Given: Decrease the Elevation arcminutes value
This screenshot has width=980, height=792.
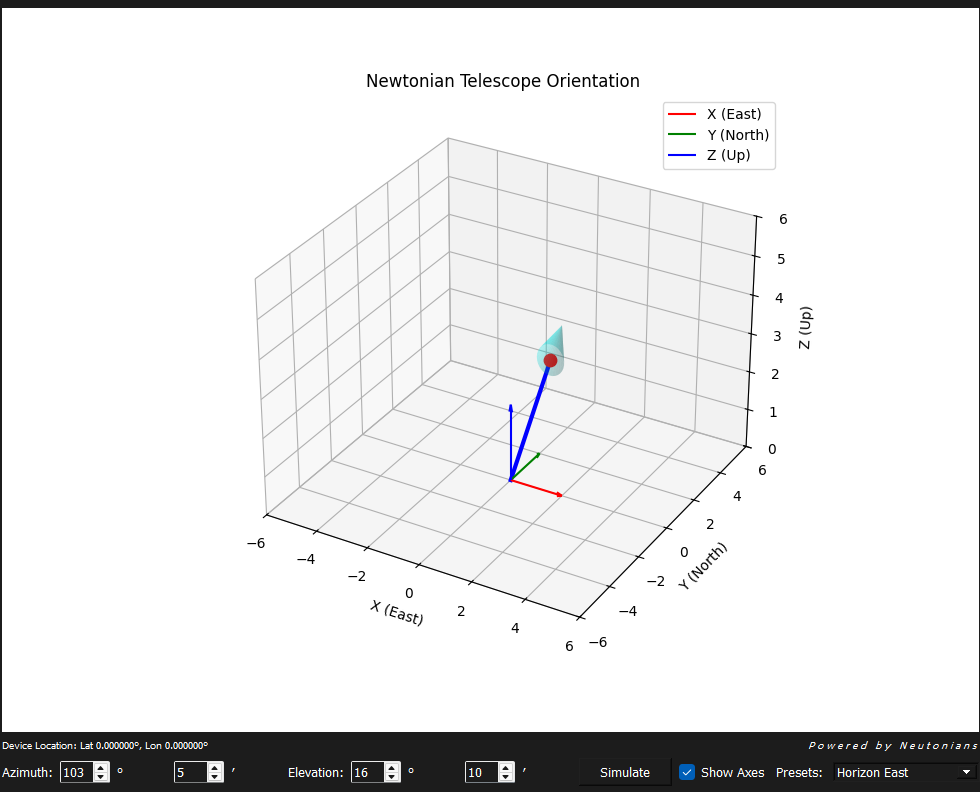Looking at the screenshot, I should tap(505, 777).
